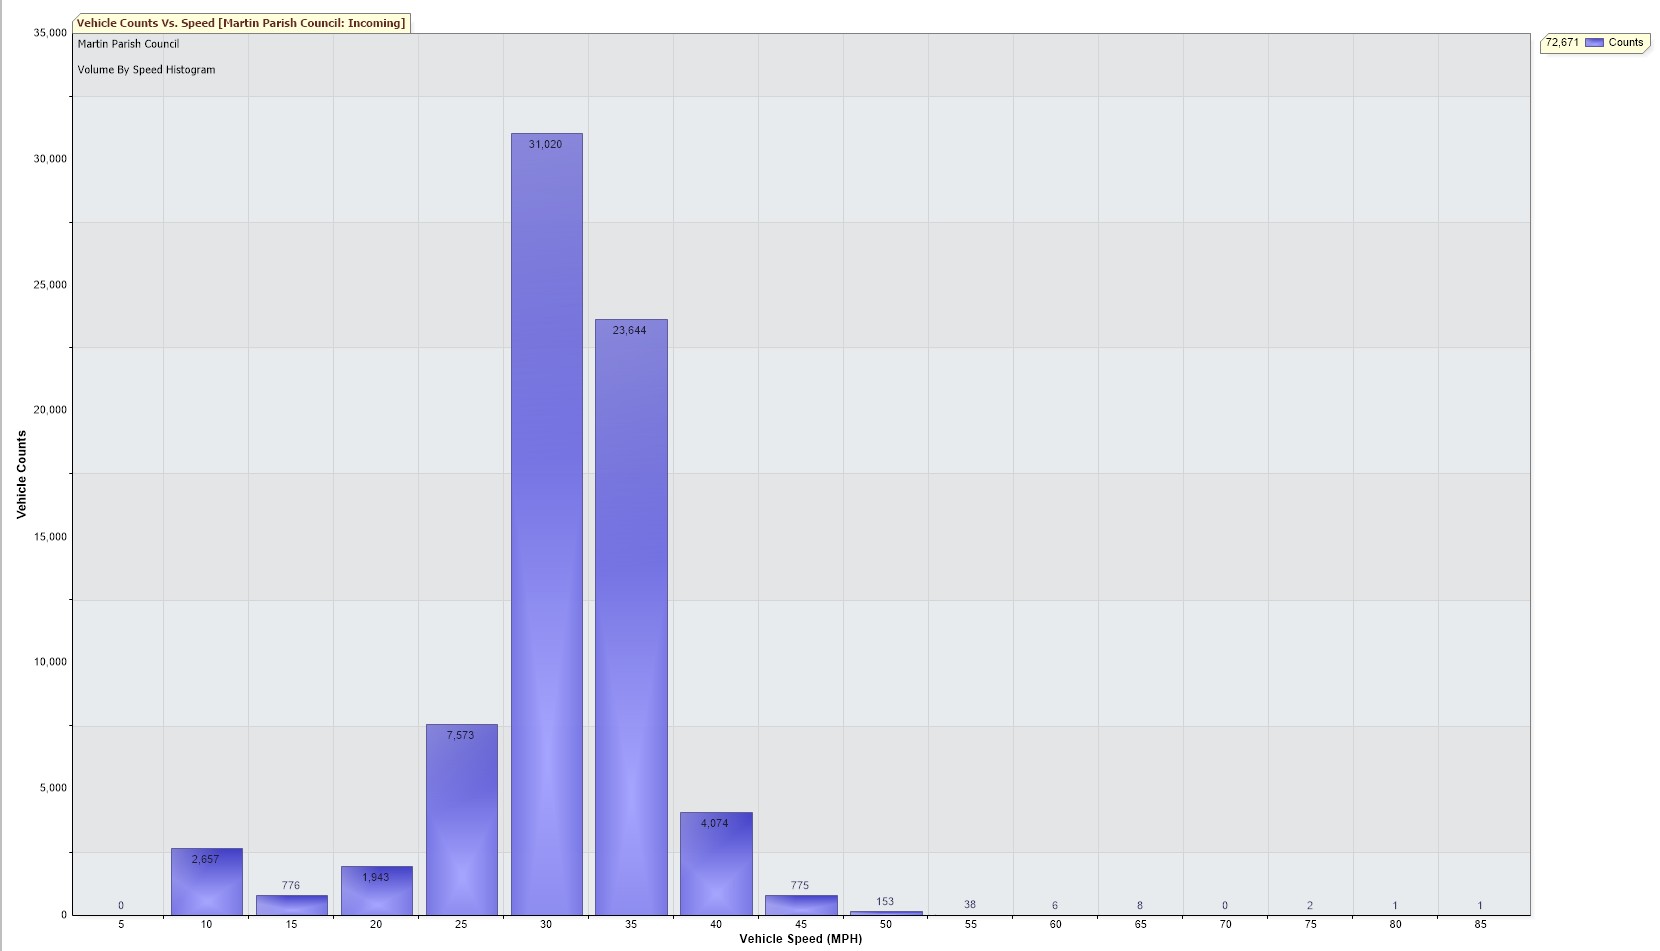Select the 15 MPH bar with 776

pyautogui.click(x=291, y=905)
